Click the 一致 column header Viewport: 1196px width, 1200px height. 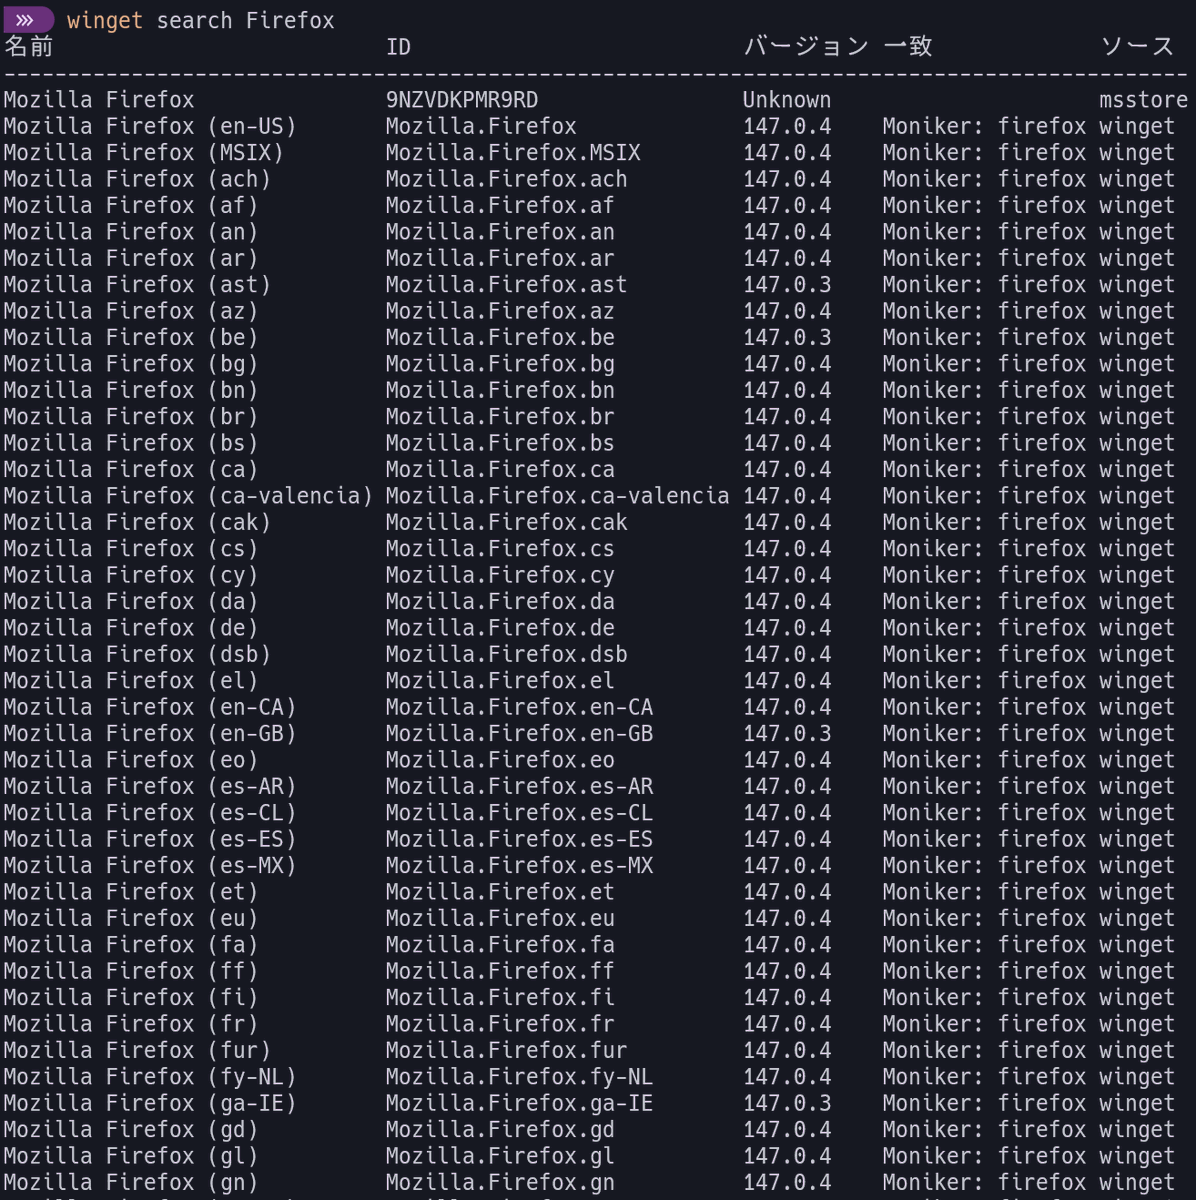tap(908, 46)
